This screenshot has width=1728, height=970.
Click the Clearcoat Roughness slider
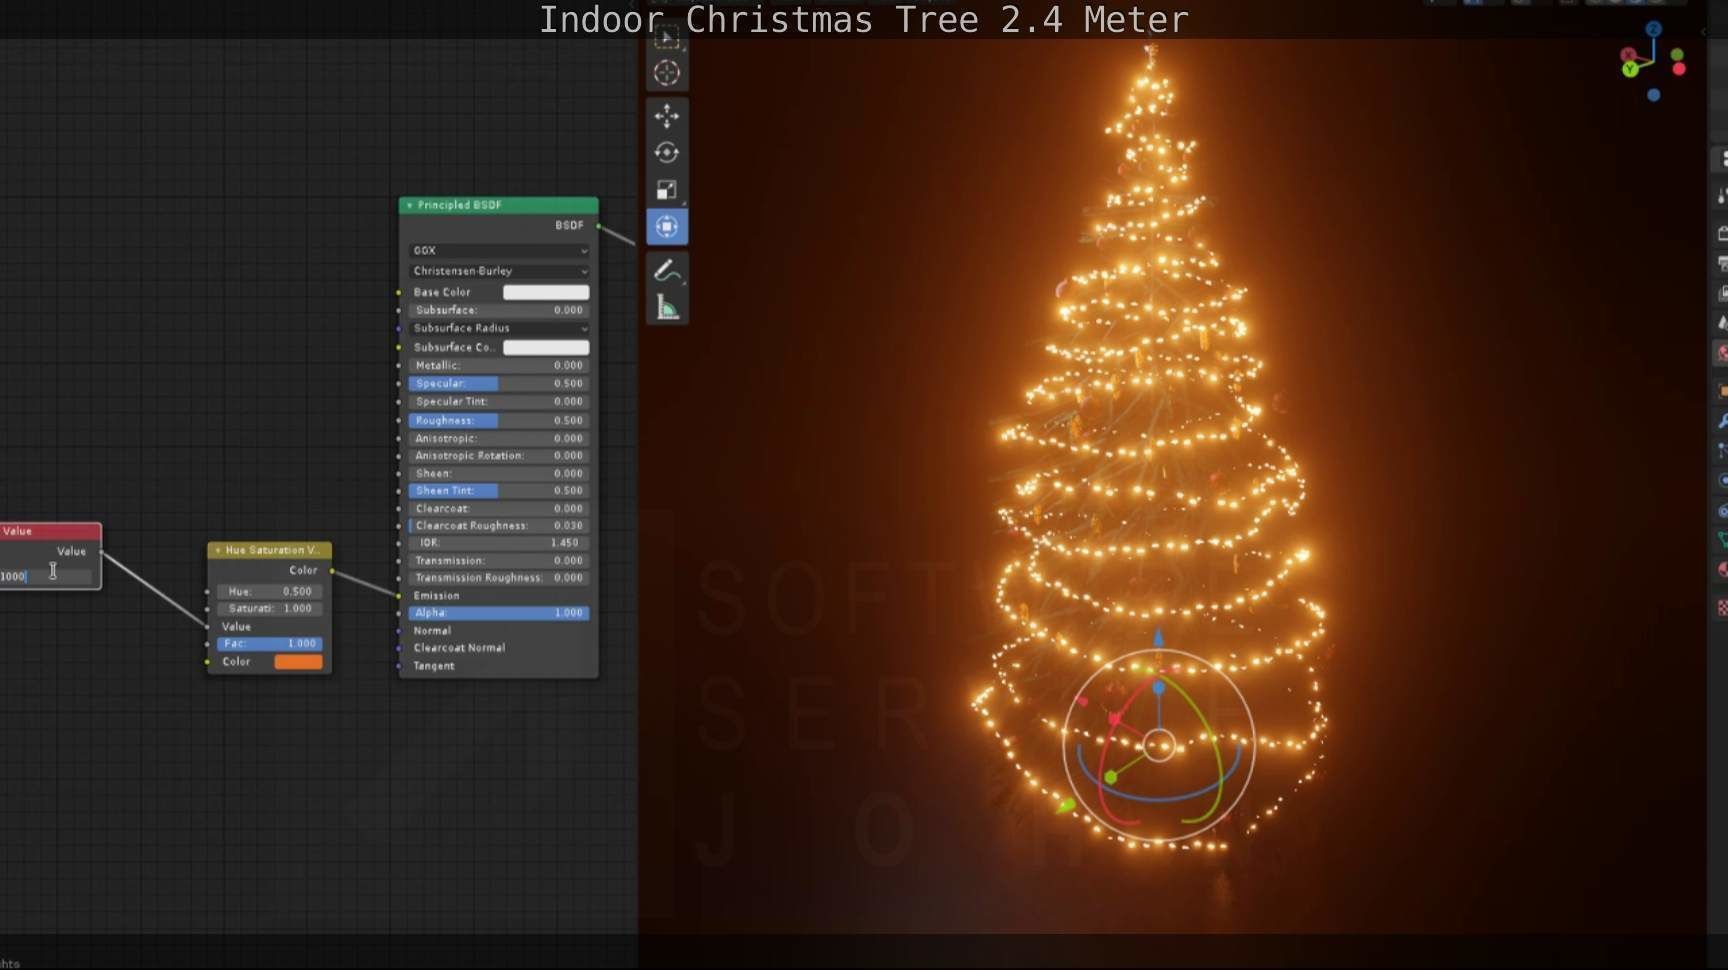pos(499,526)
